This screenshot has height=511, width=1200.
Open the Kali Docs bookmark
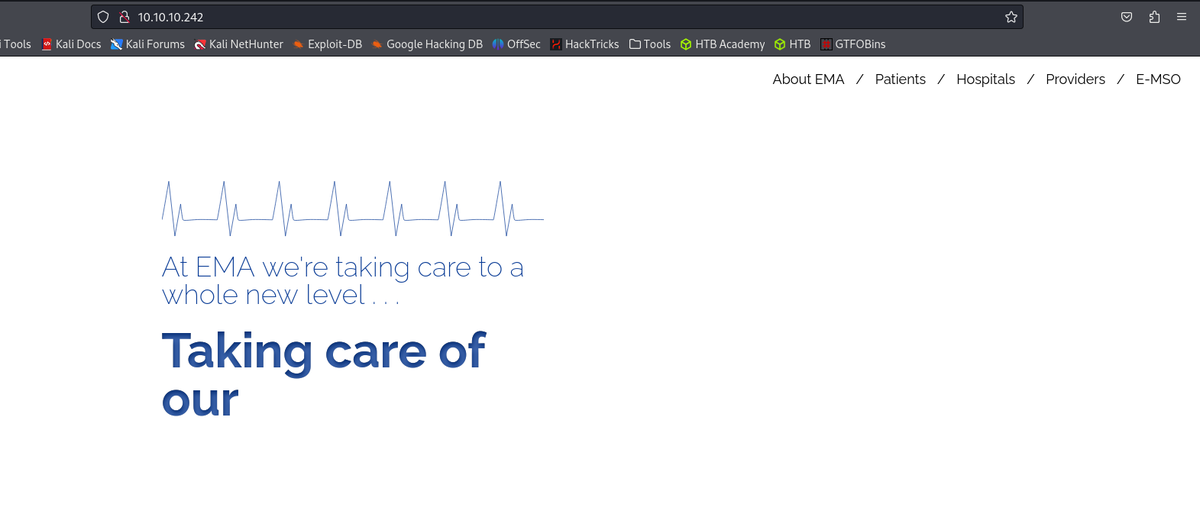[x=72, y=44]
